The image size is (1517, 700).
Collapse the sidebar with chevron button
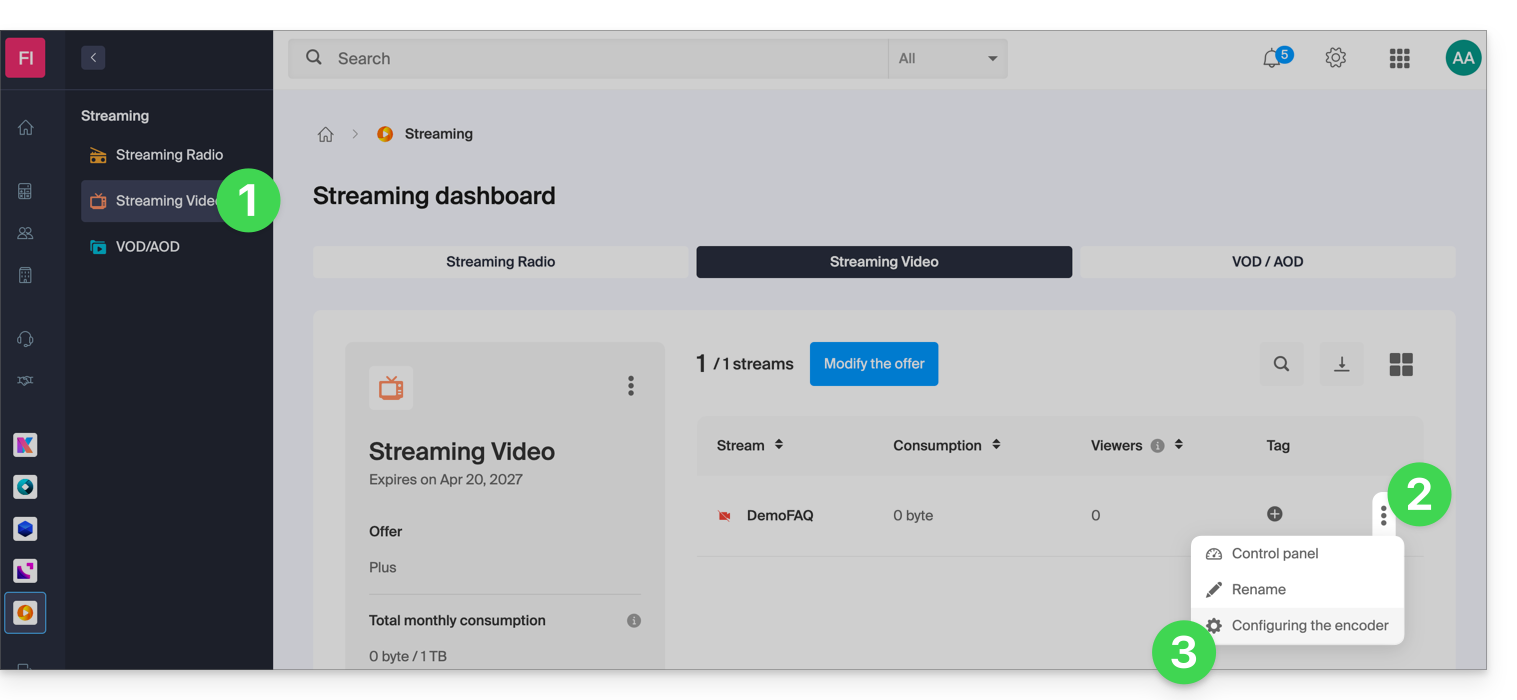point(93,58)
